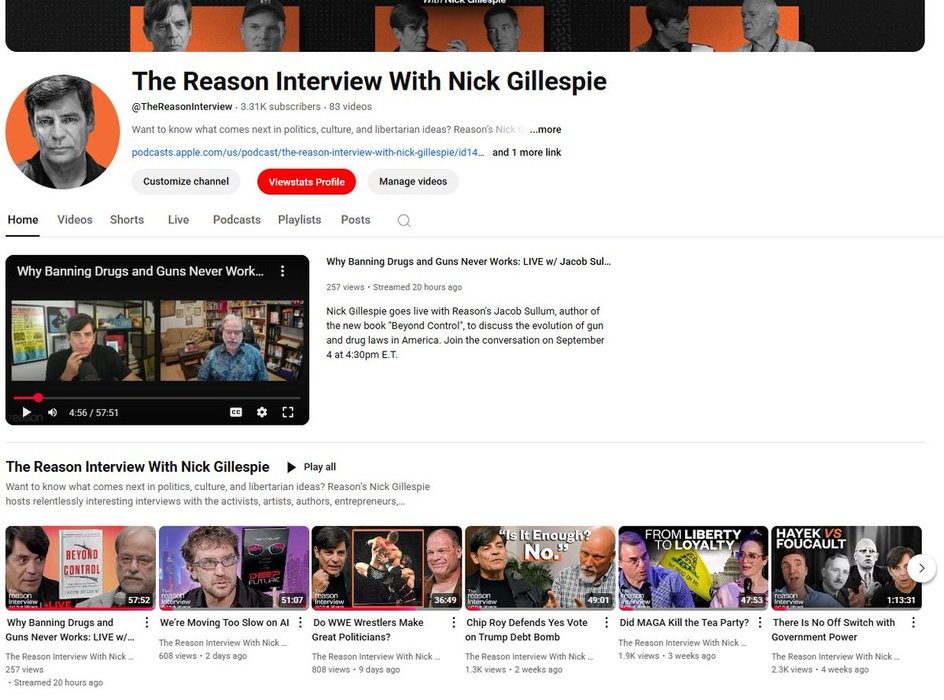Screen dimensions: 944x700
Task: Click the red Viewstats Profile button
Action: pos(306,182)
